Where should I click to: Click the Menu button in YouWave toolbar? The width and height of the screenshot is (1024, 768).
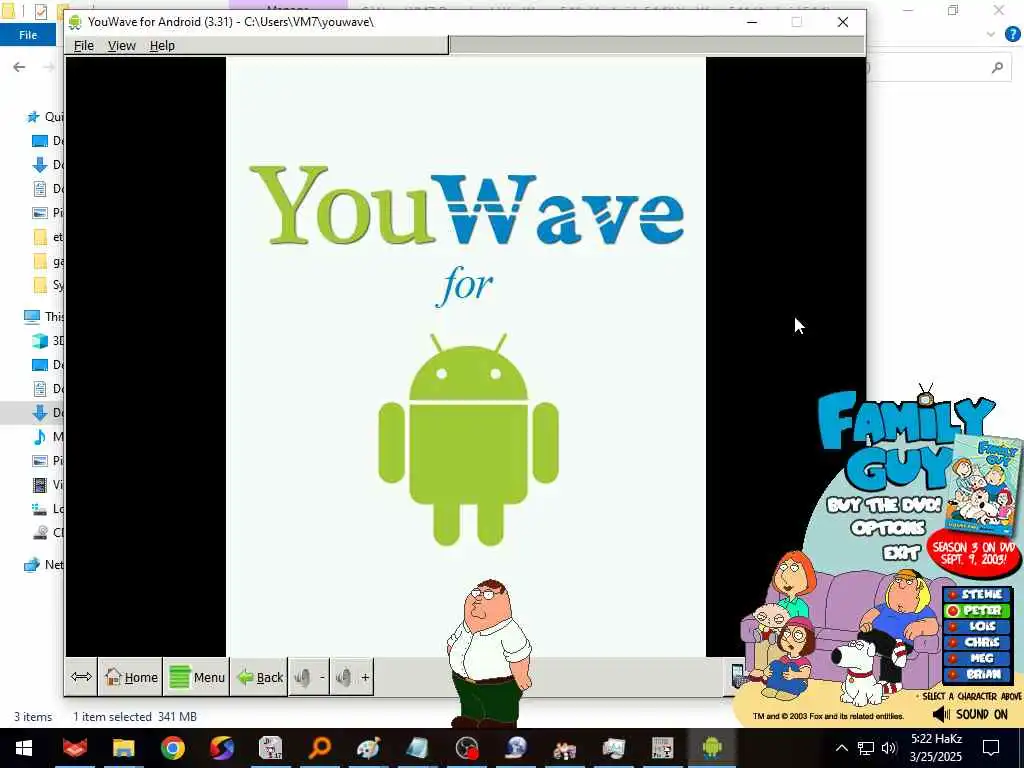tap(197, 677)
